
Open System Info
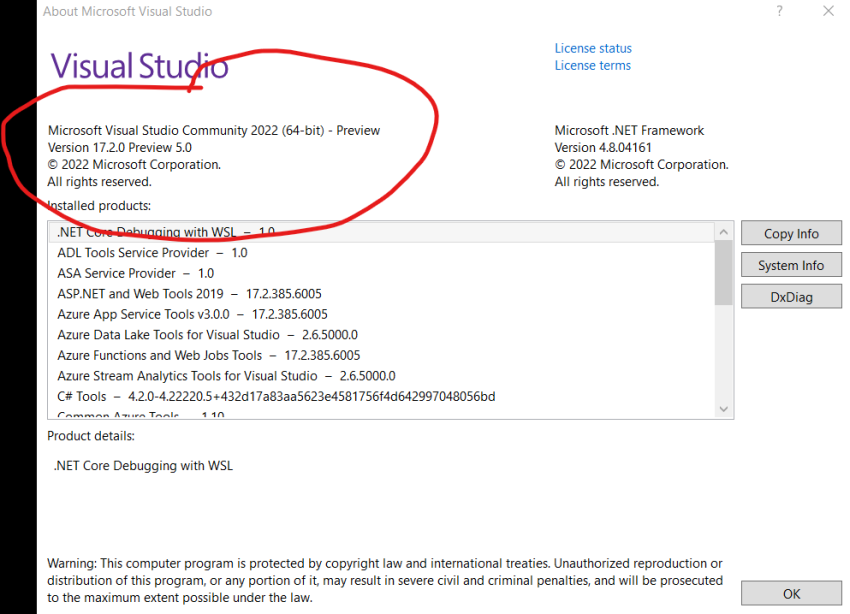[791, 264]
